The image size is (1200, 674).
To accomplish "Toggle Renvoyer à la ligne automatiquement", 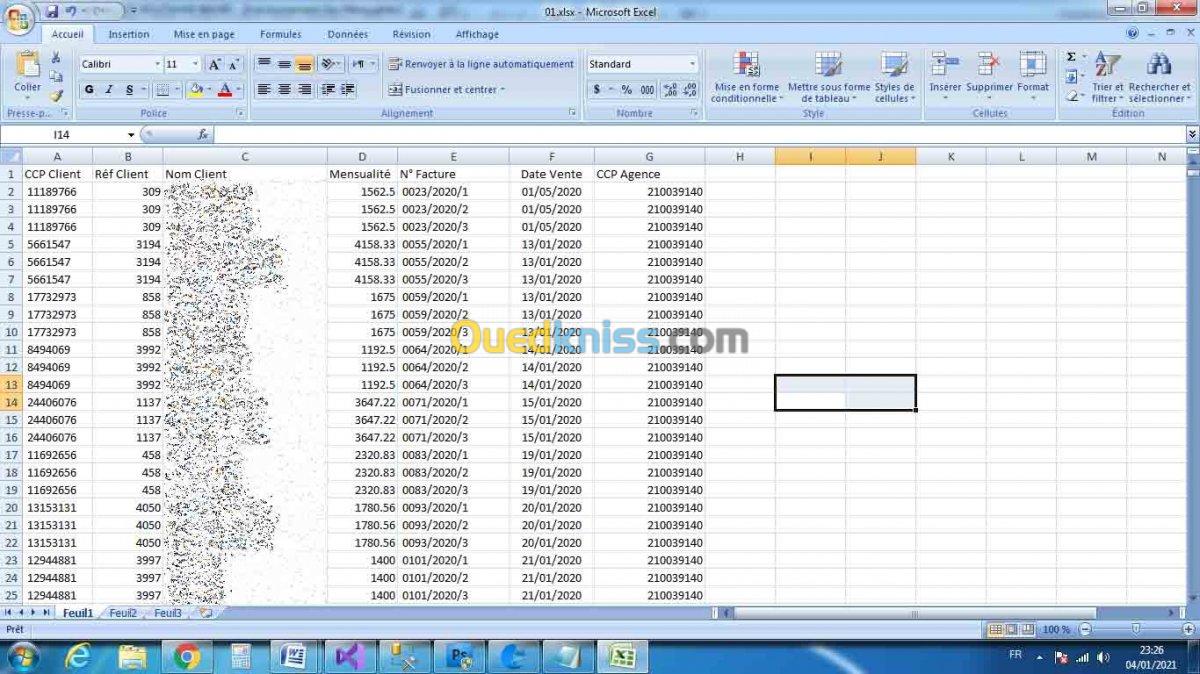I will point(482,64).
